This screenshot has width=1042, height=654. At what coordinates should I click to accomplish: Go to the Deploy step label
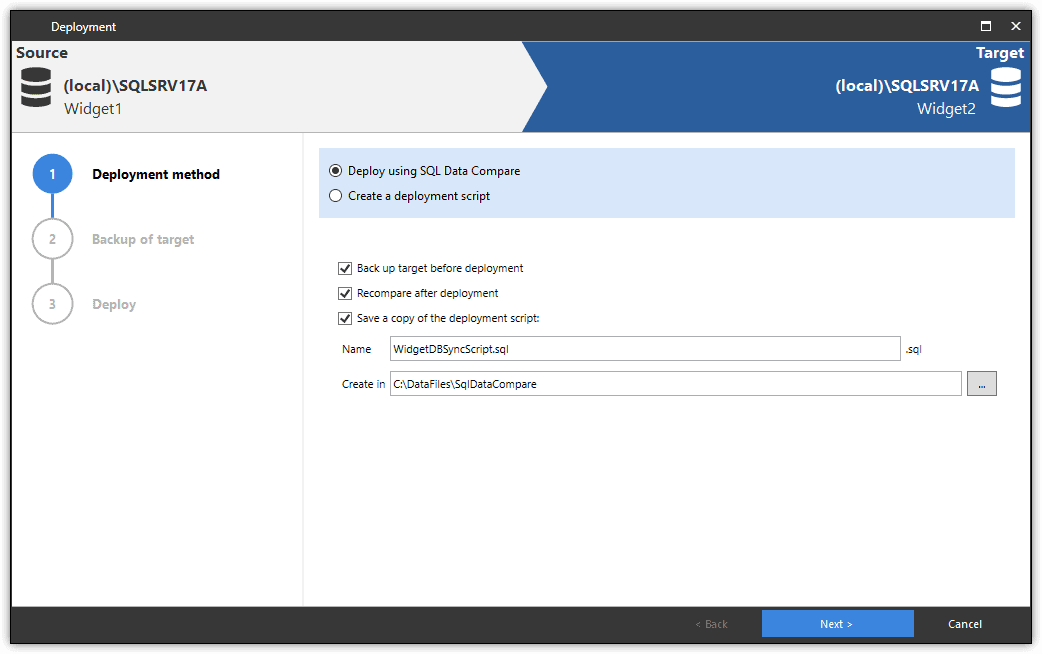click(x=114, y=304)
